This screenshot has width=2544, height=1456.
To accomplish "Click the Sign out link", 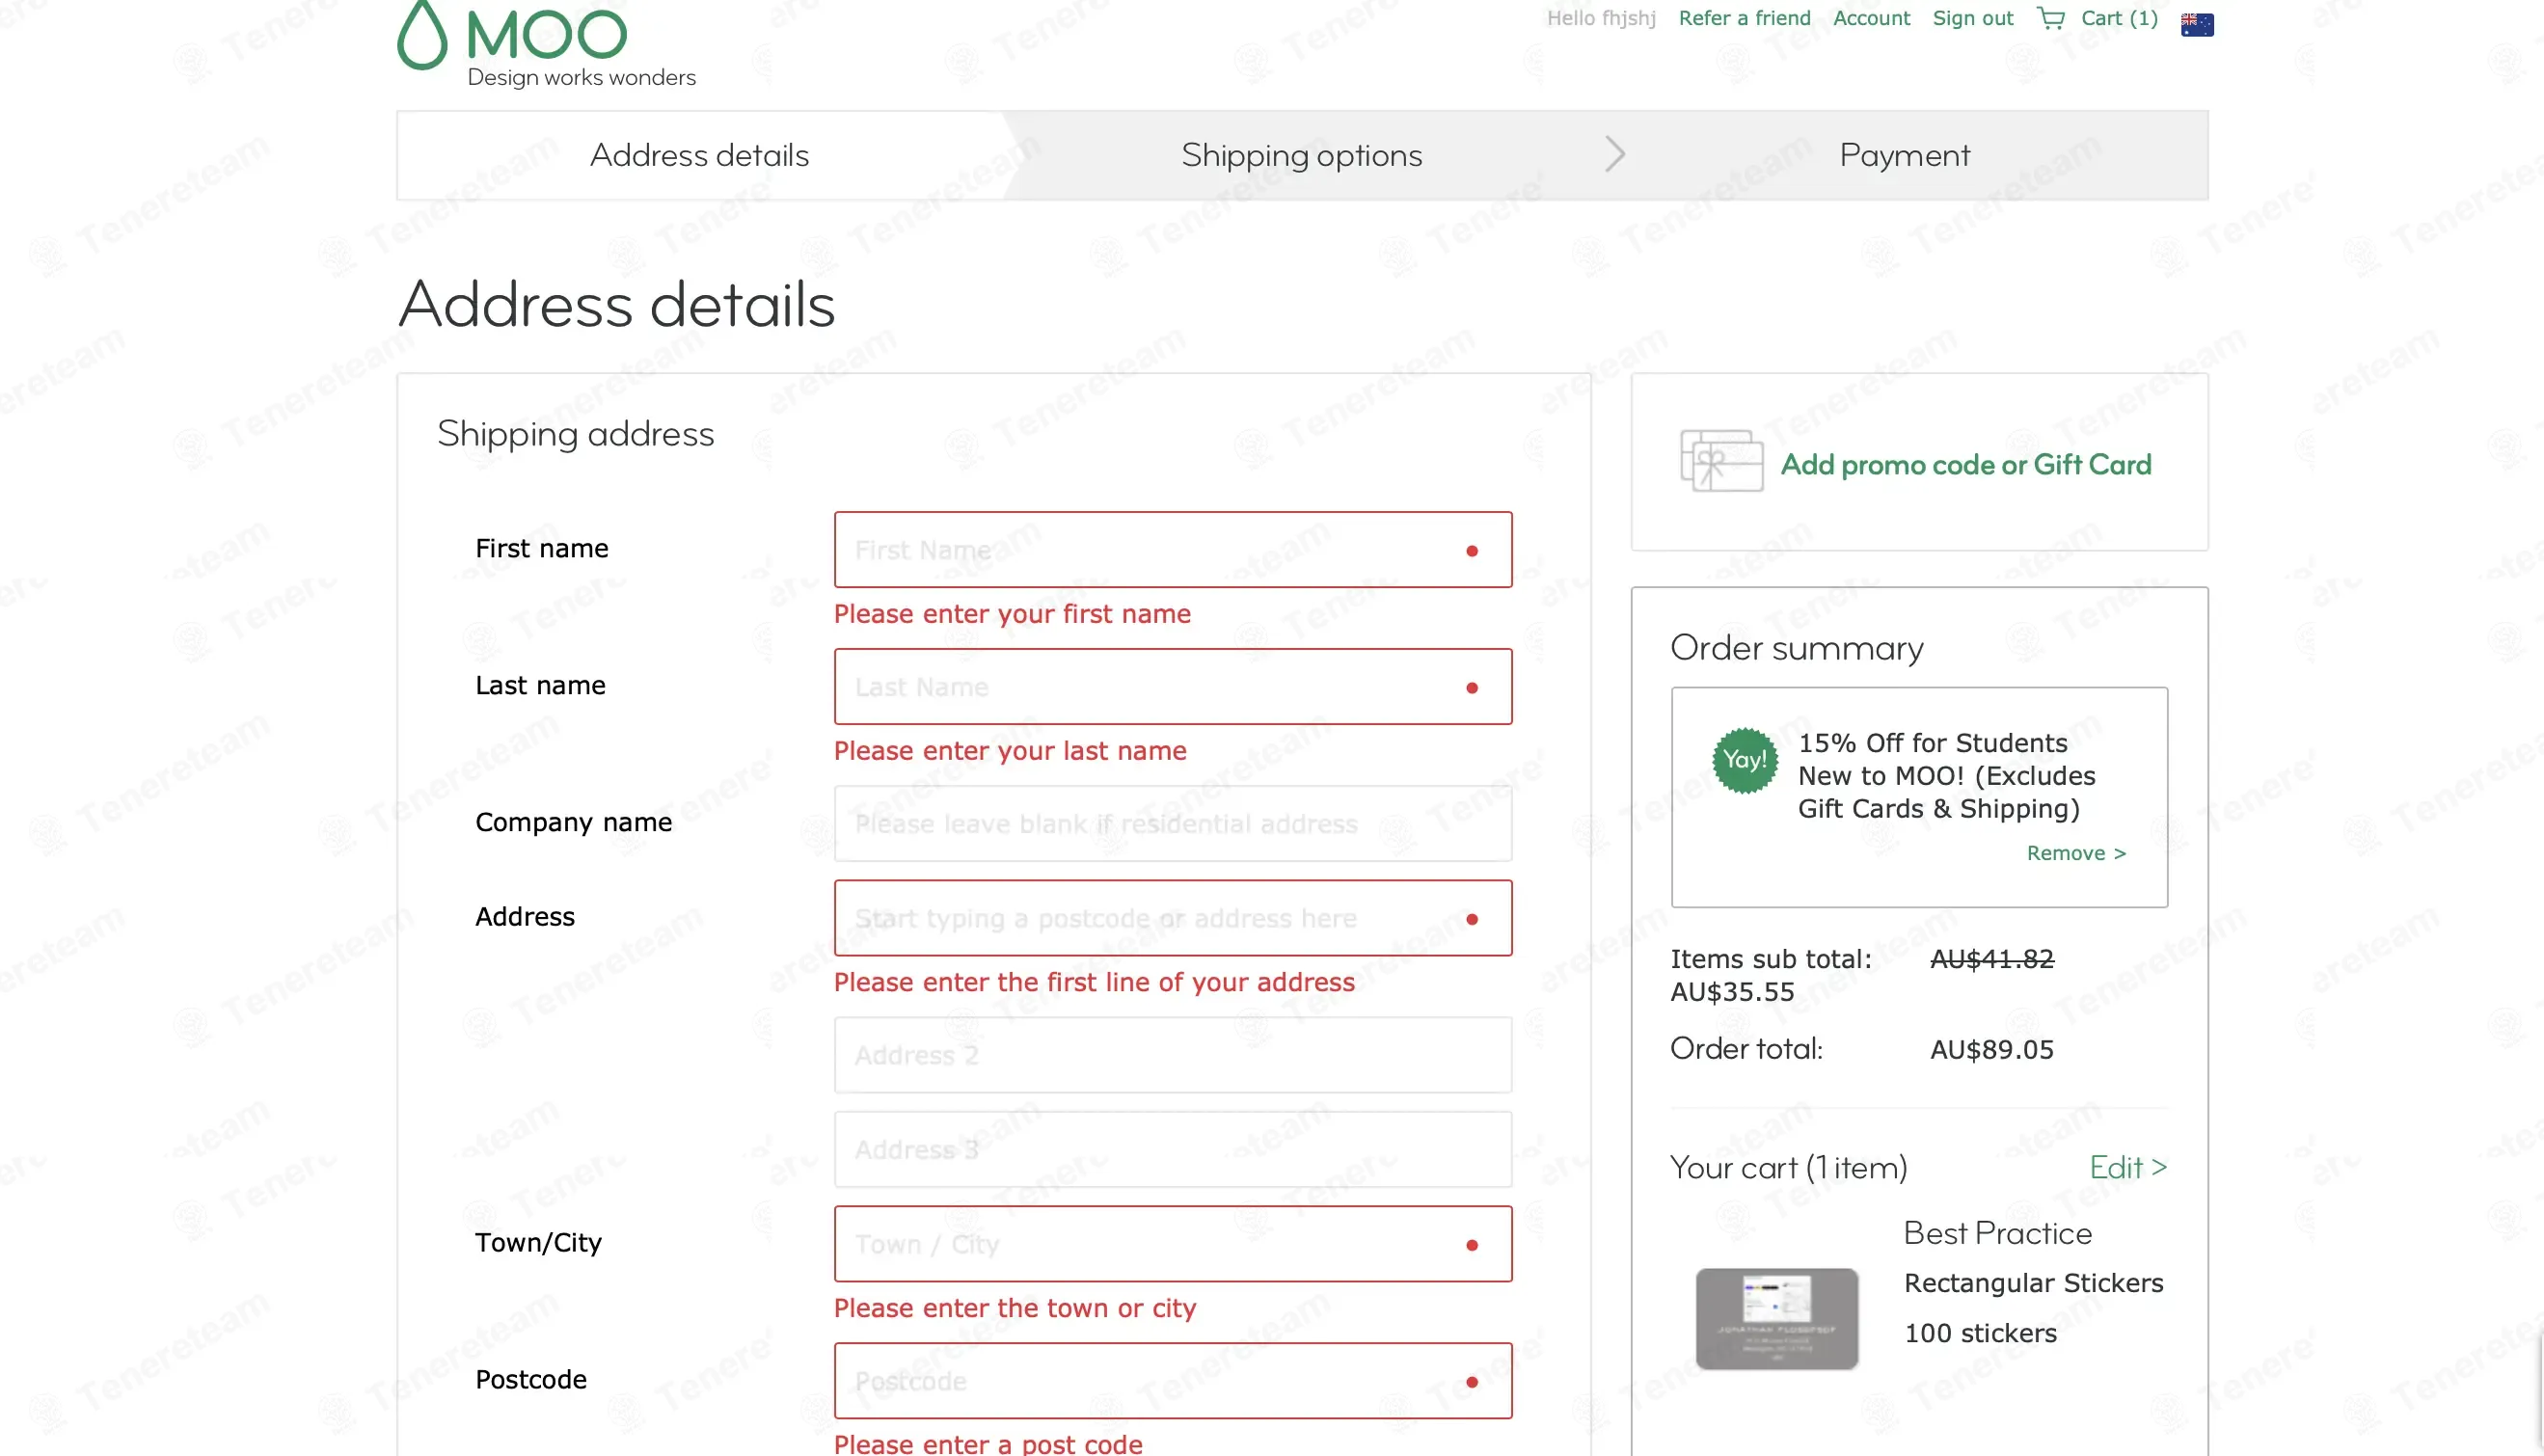I will [x=1972, y=18].
